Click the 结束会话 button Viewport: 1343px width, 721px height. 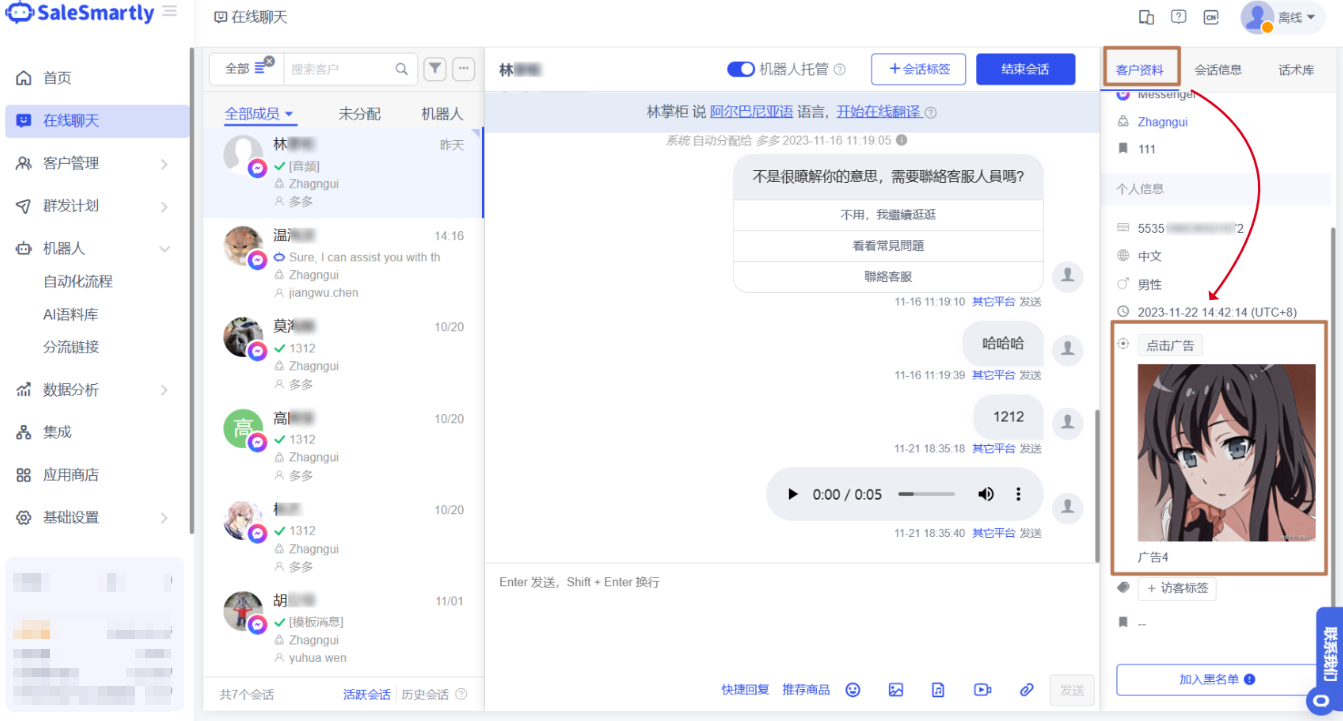pyautogui.click(x=1025, y=69)
